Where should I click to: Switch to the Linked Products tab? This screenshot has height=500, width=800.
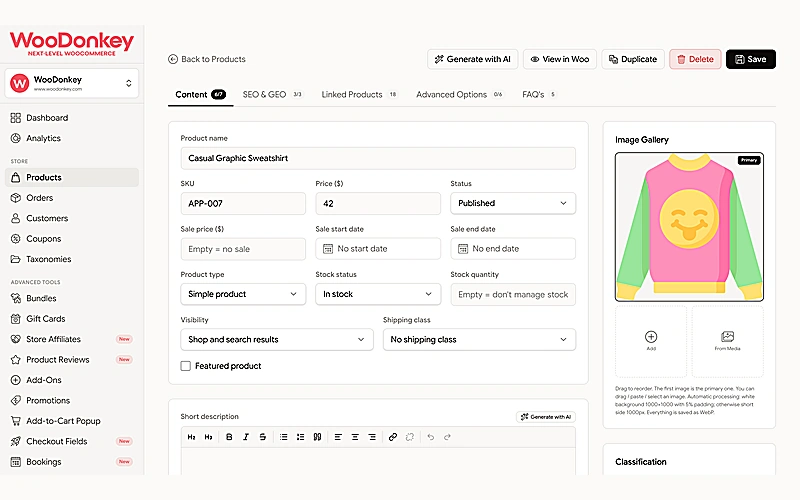(x=359, y=94)
